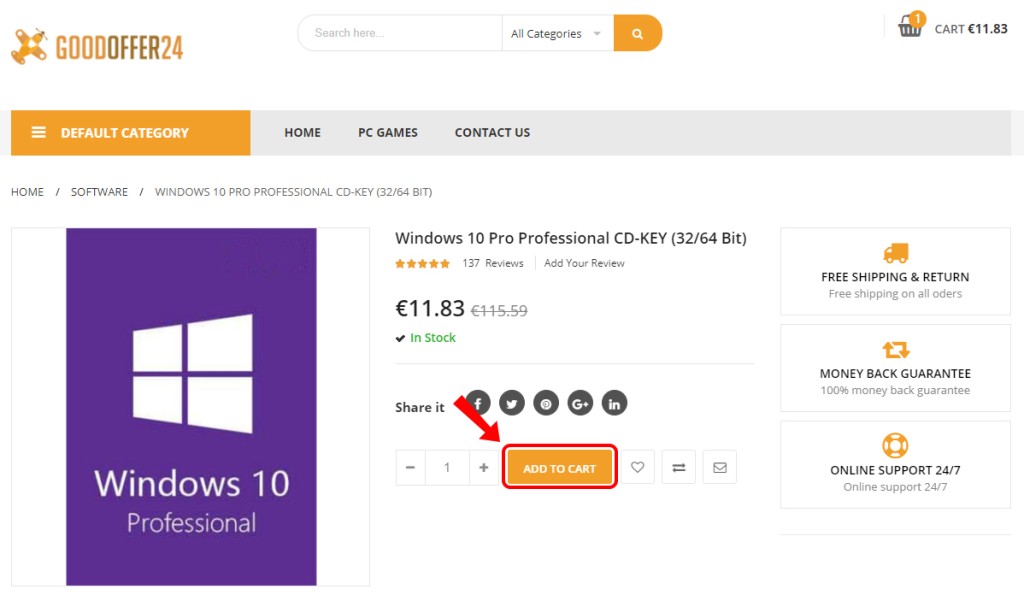Open the shopping cart basket icon
Viewport: 1024px width, 601px height.
[x=909, y=26]
